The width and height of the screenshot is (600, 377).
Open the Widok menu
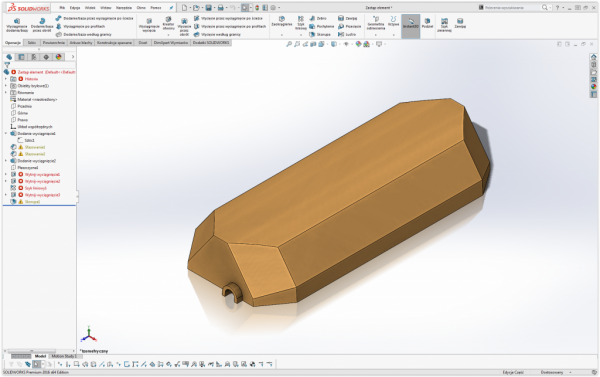coord(90,8)
